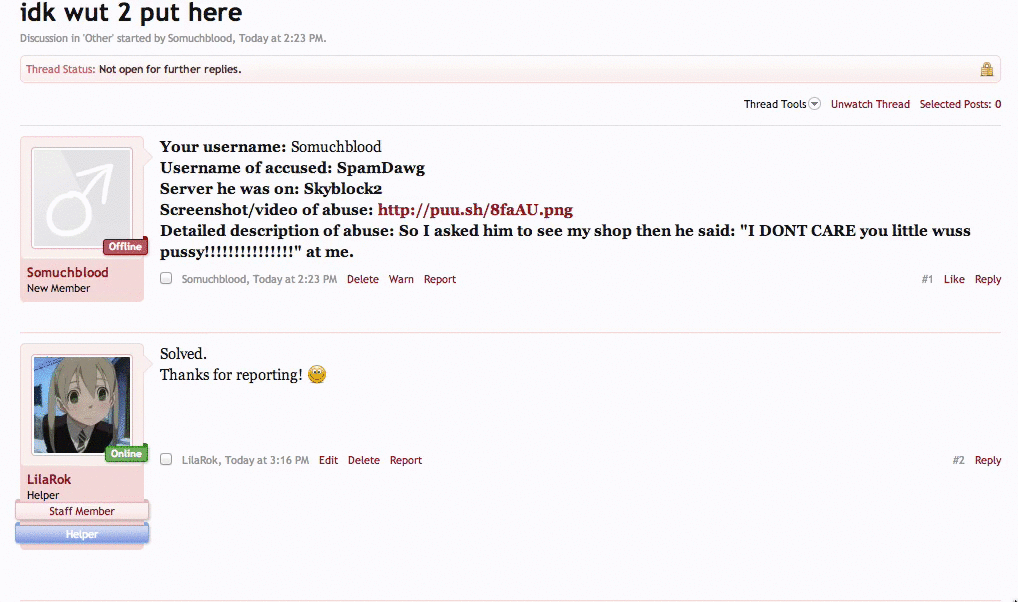
Task: Click the blue Helper banner
Action: (x=82, y=534)
